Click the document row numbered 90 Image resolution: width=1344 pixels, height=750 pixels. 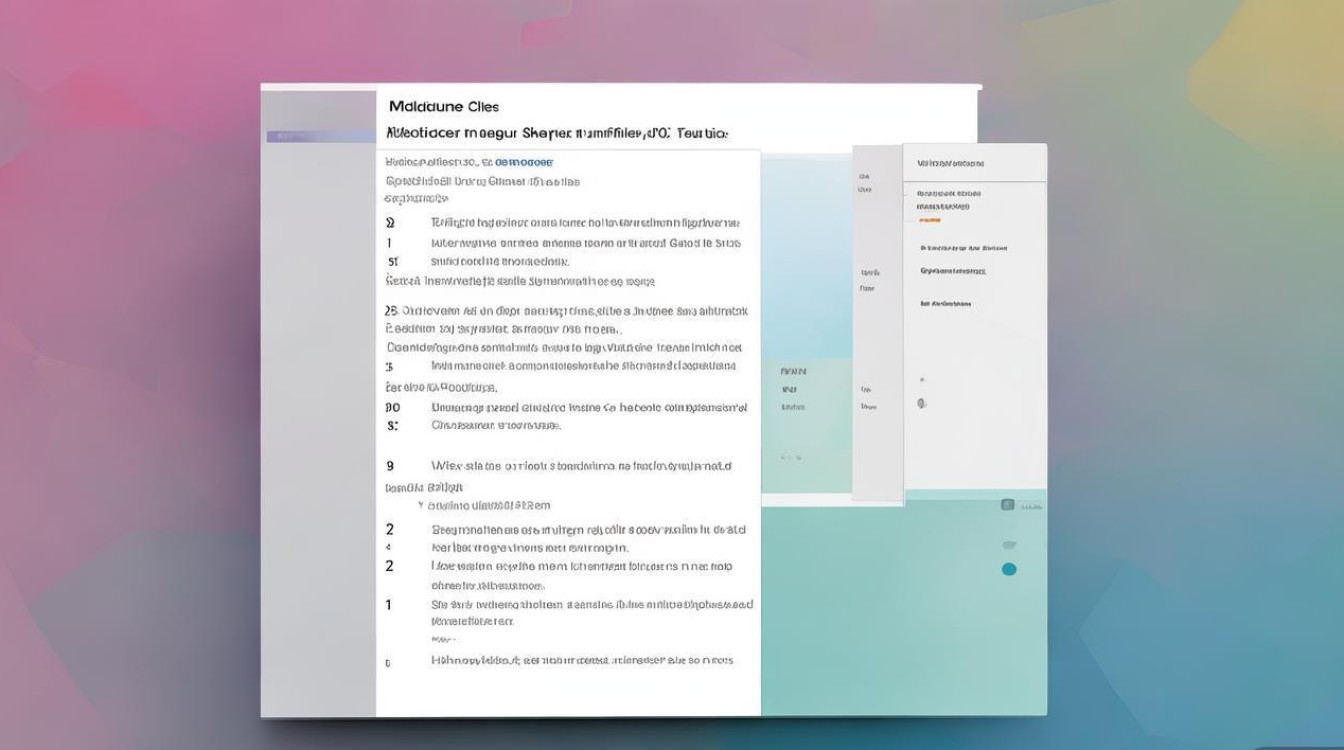click(x=588, y=408)
